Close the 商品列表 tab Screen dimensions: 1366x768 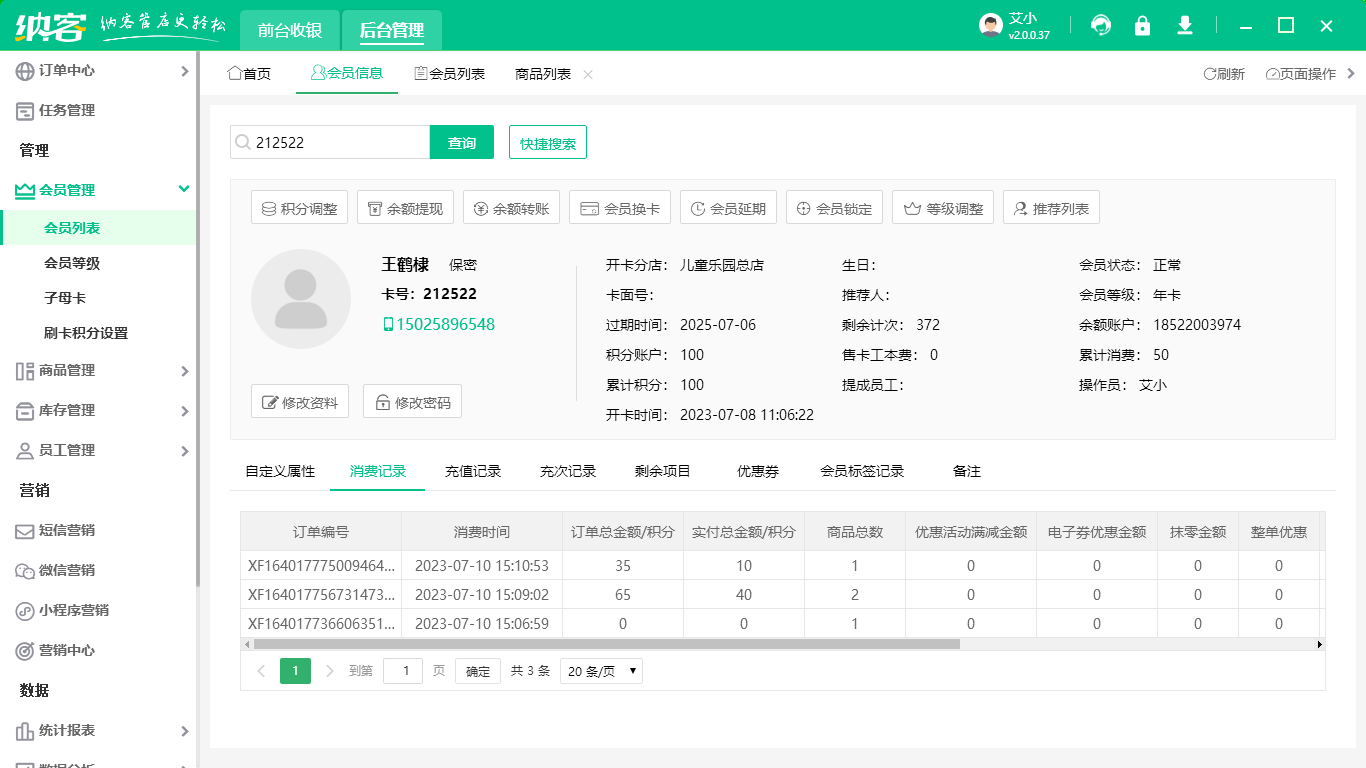pyautogui.click(x=588, y=74)
